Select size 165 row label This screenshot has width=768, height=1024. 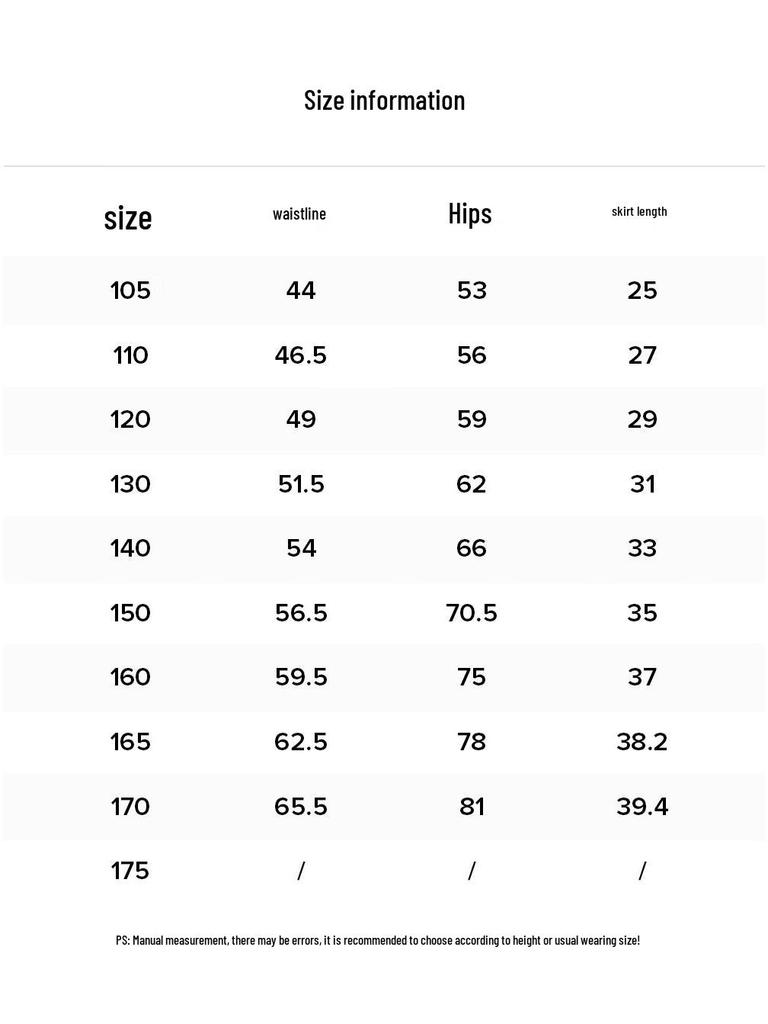pyautogui.click(x=131, y=741)
